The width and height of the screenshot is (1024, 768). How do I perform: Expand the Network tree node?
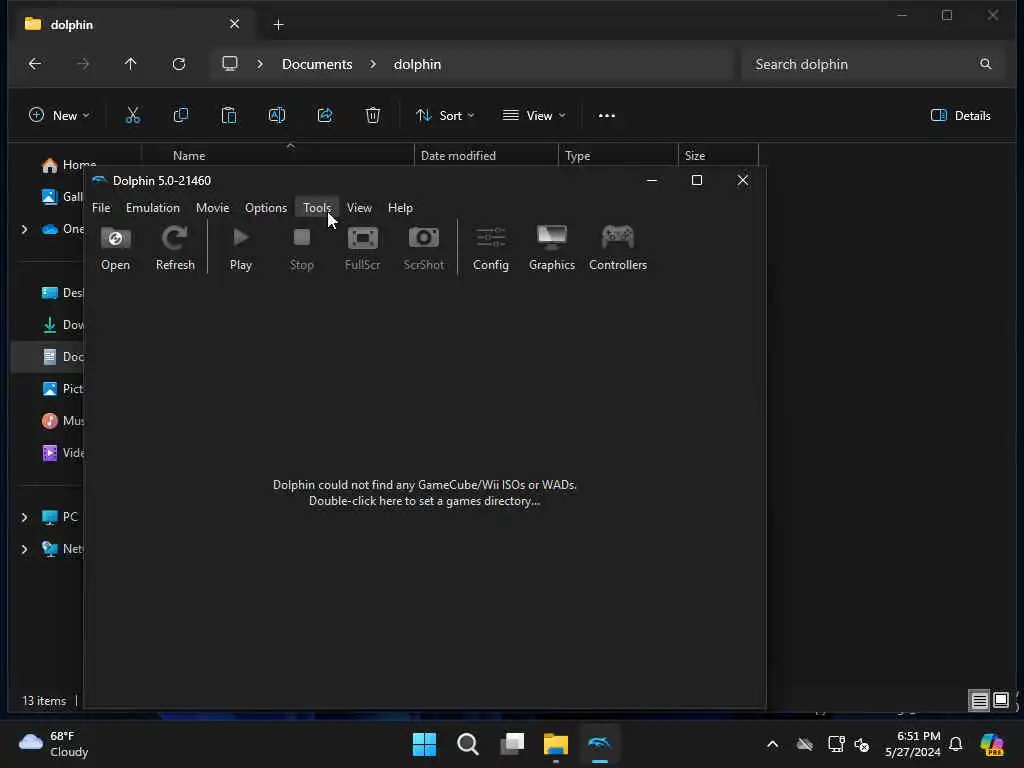click(x=25, y=549)
